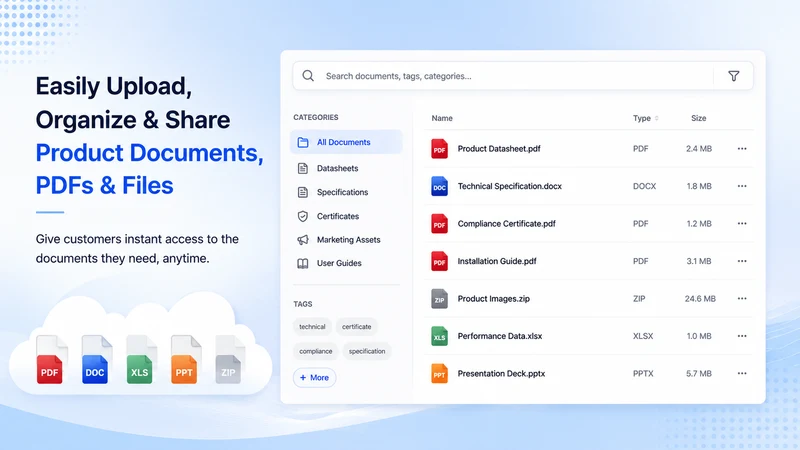
Task: Click the 24.6 MB size value
Action: pos(700,299)
